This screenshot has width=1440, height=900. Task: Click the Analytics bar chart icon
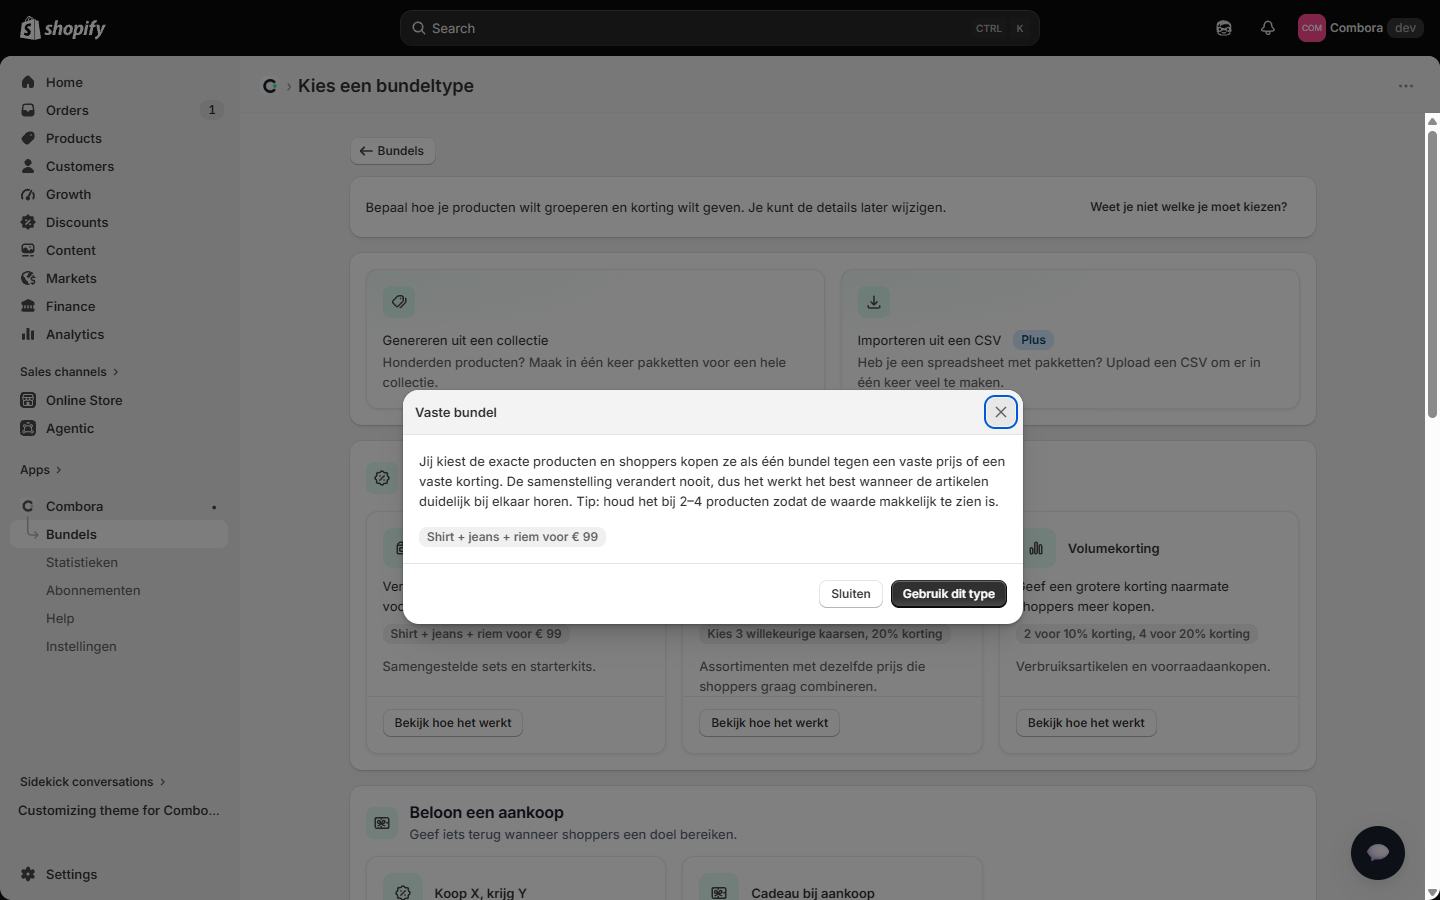click(28, 334)
